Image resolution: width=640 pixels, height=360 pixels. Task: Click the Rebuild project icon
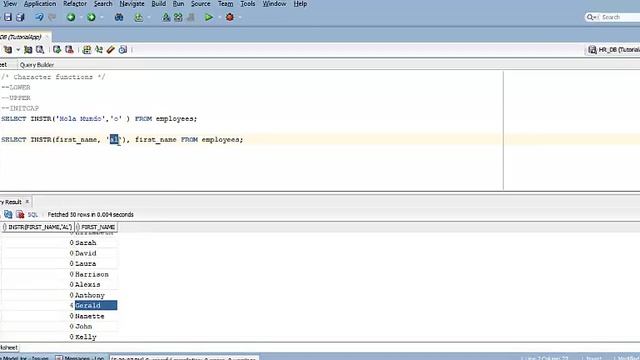click(178, 17)
